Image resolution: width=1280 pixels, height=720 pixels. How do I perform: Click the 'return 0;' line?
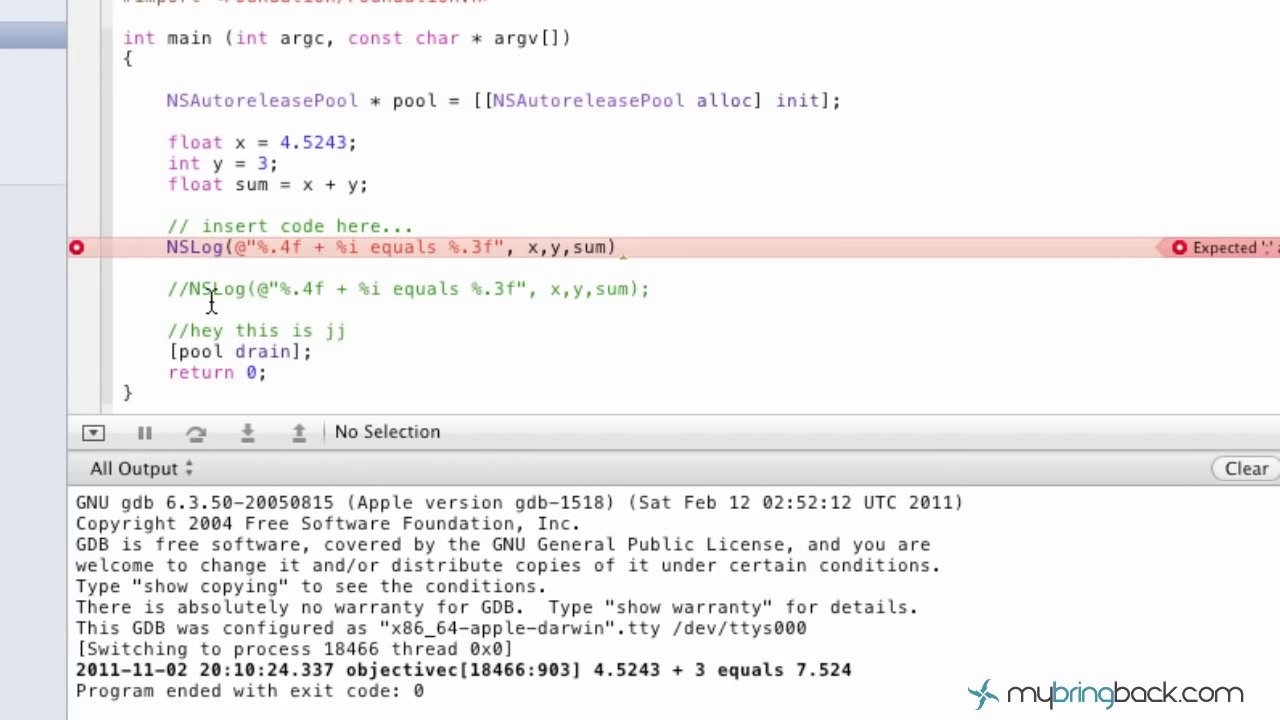tap(217, 372)
